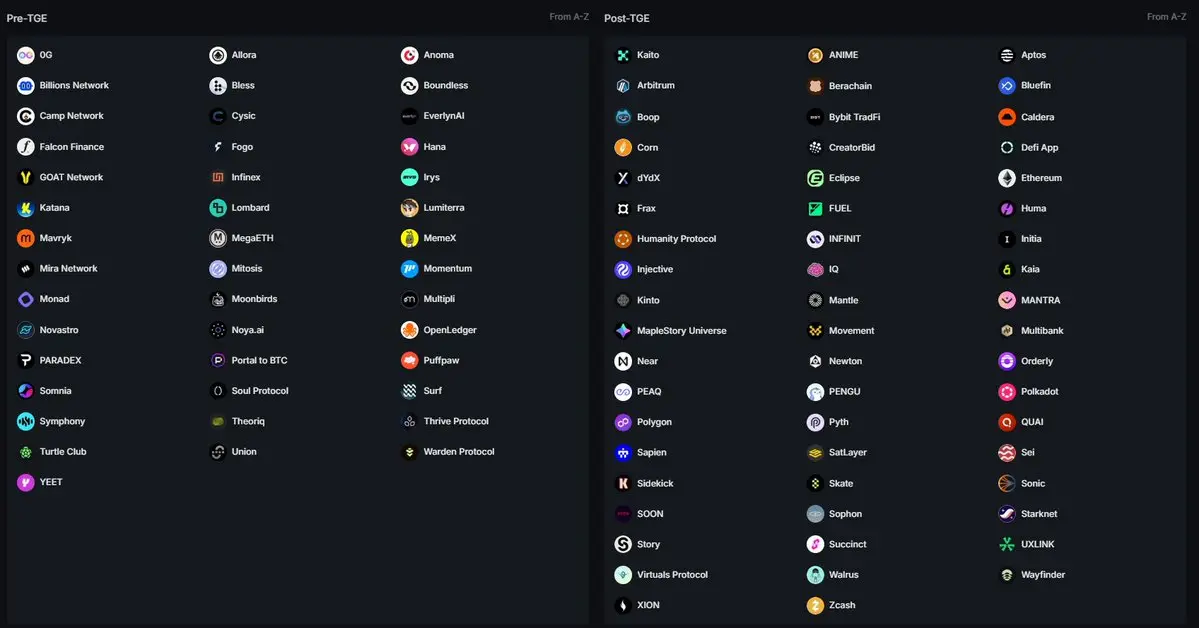The height and width of the screenshot is (628, 1199).
Task: Open the Thrive Protocol project link
Action: click(x=445, y=421)
